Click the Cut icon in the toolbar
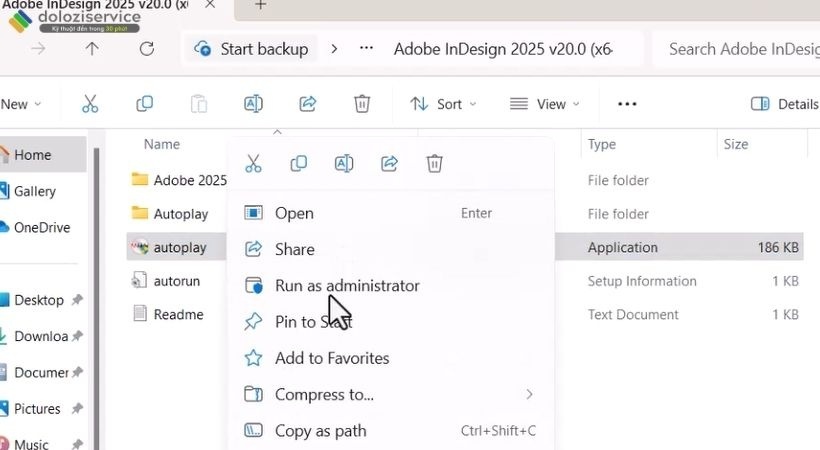Image resolution: width=820 pixels, height=450 pixels. (x=90, y=104)
